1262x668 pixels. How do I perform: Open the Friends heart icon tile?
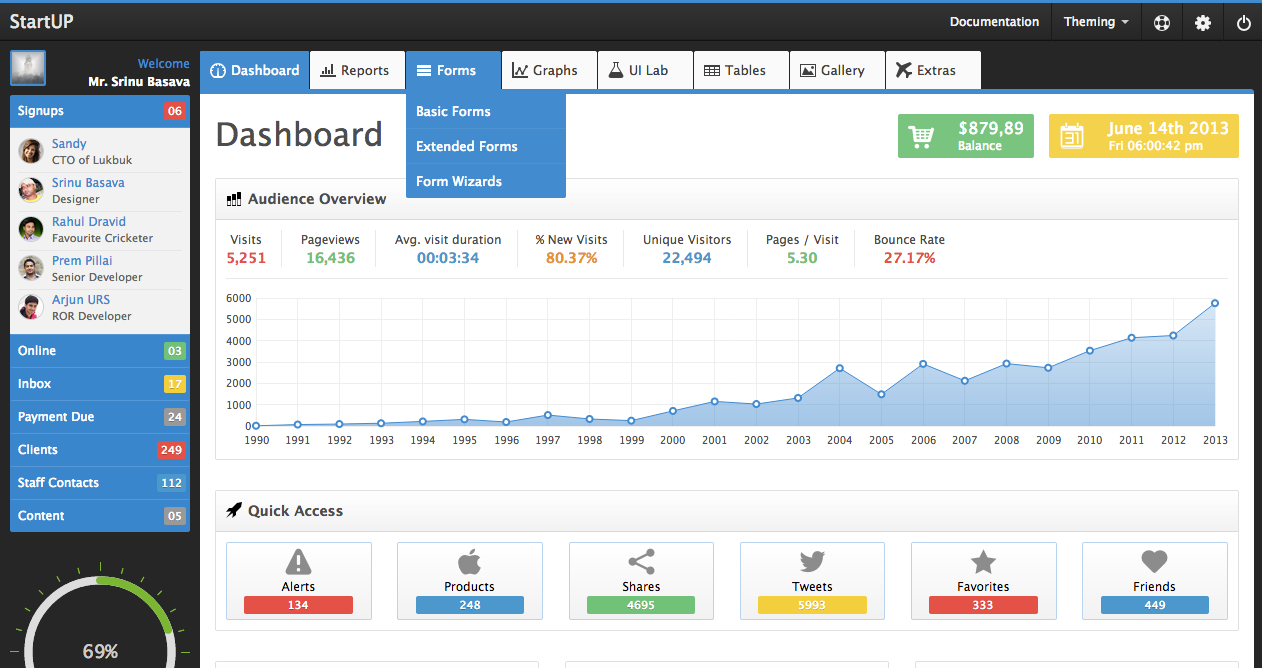point(1154,562)
